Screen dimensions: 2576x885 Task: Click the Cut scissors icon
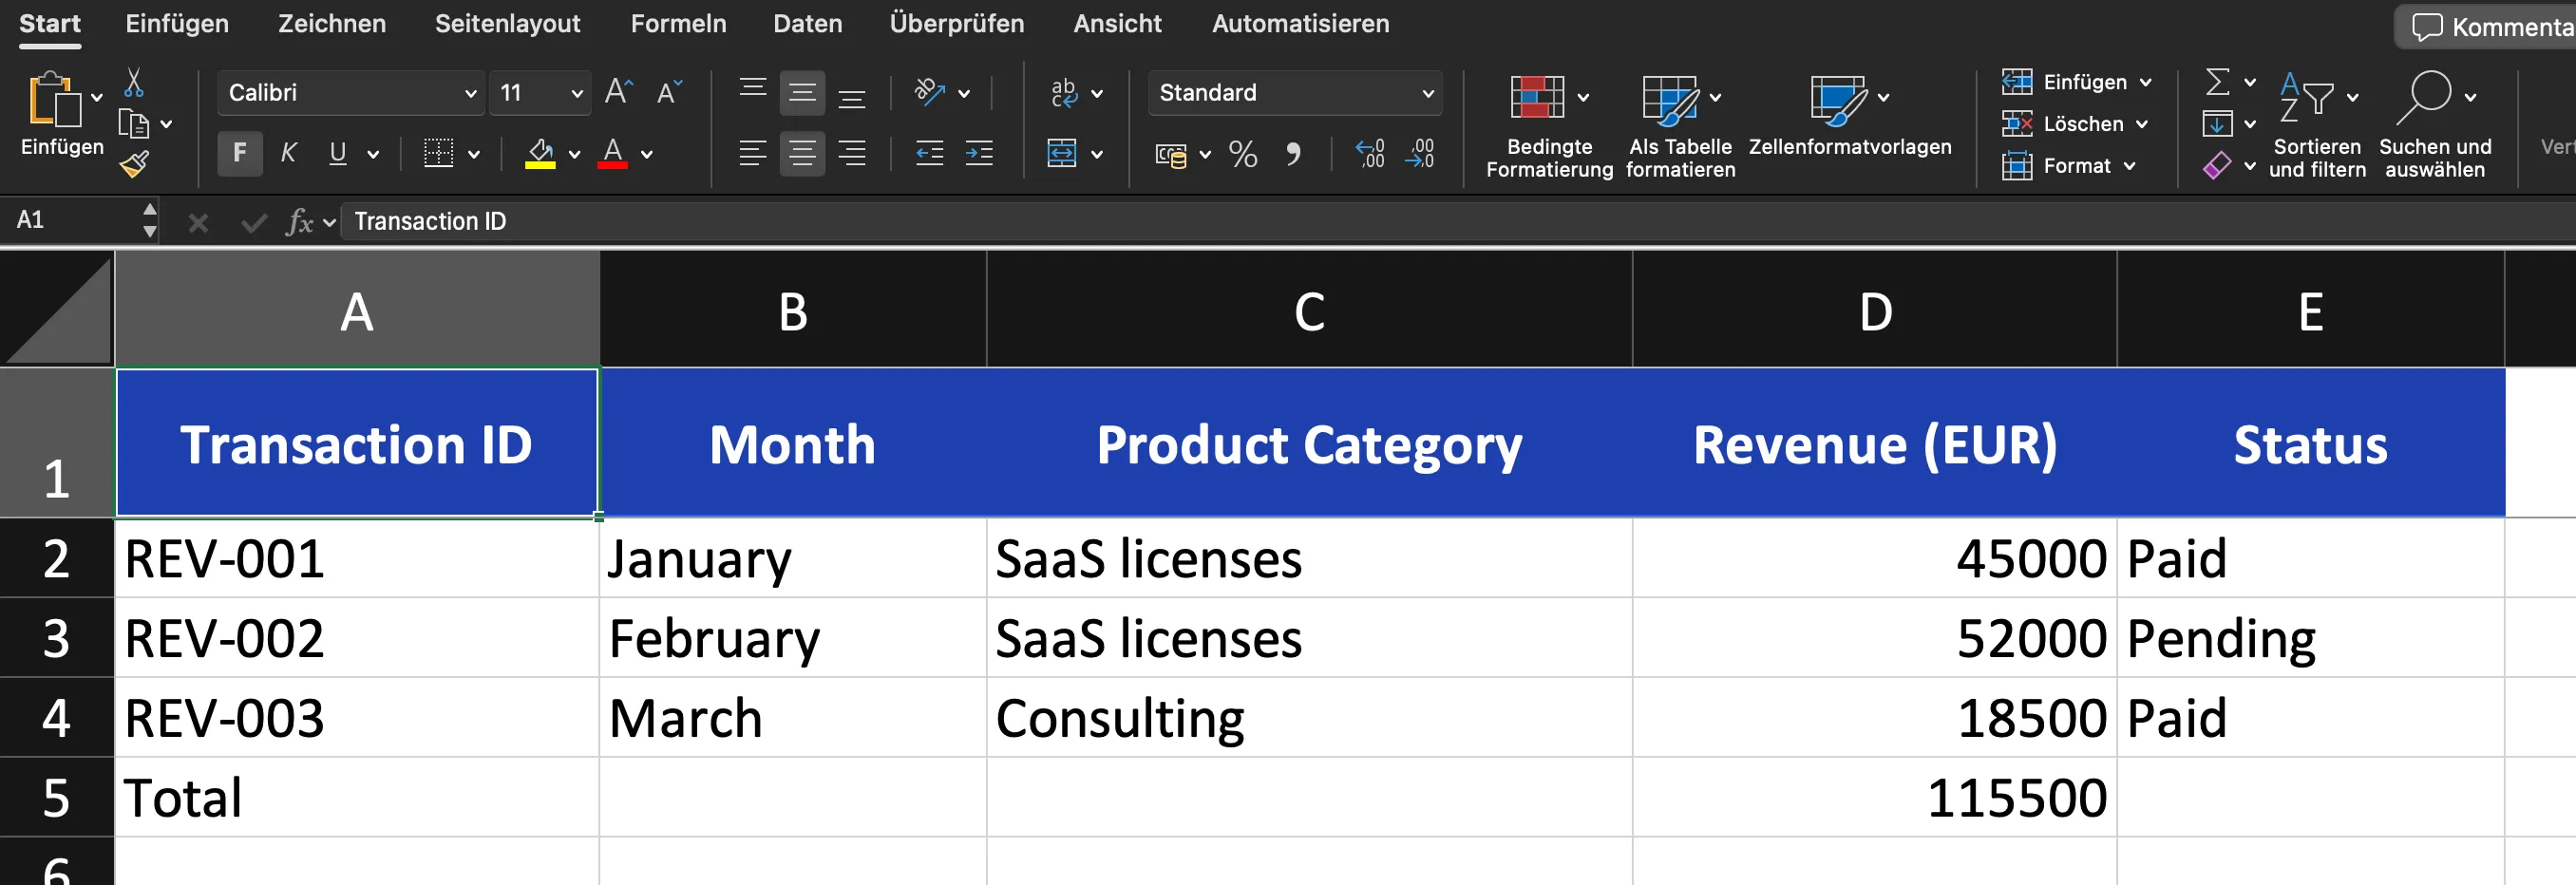click(136, 81)
